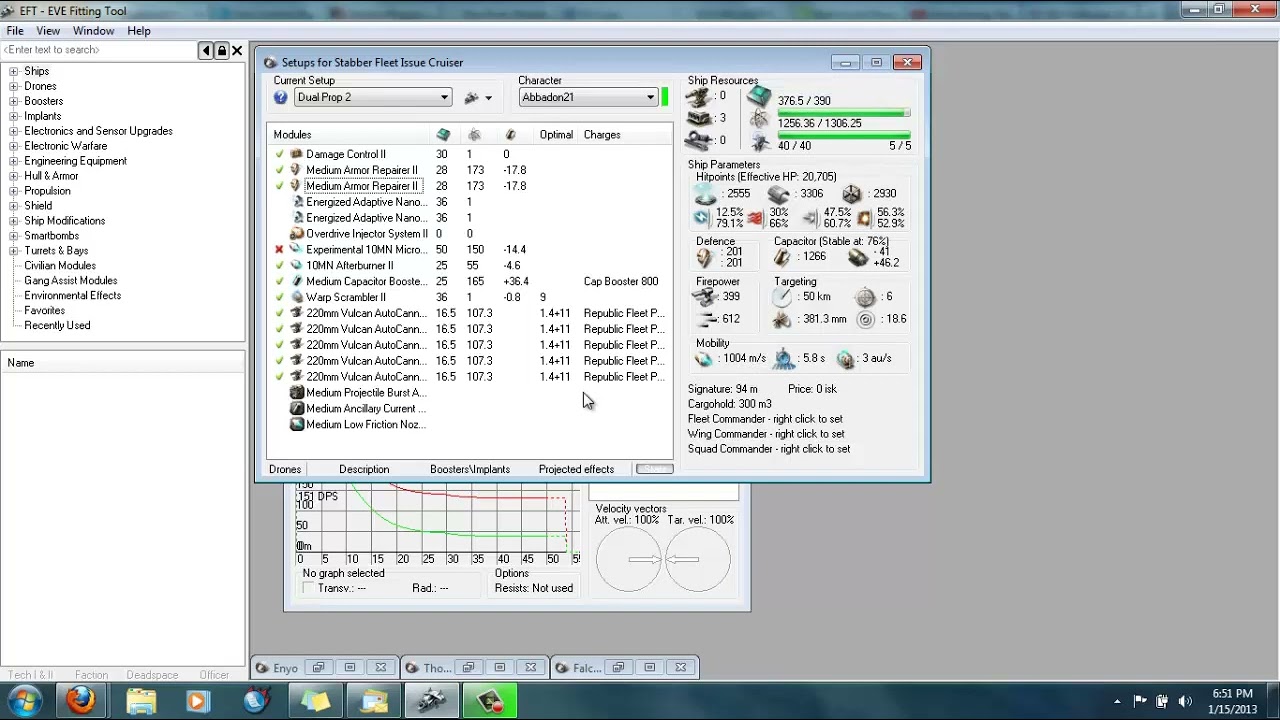This screenshot has width=1280, height=720.
Task: Clear the search with the X icon
Action: (237, 50)
